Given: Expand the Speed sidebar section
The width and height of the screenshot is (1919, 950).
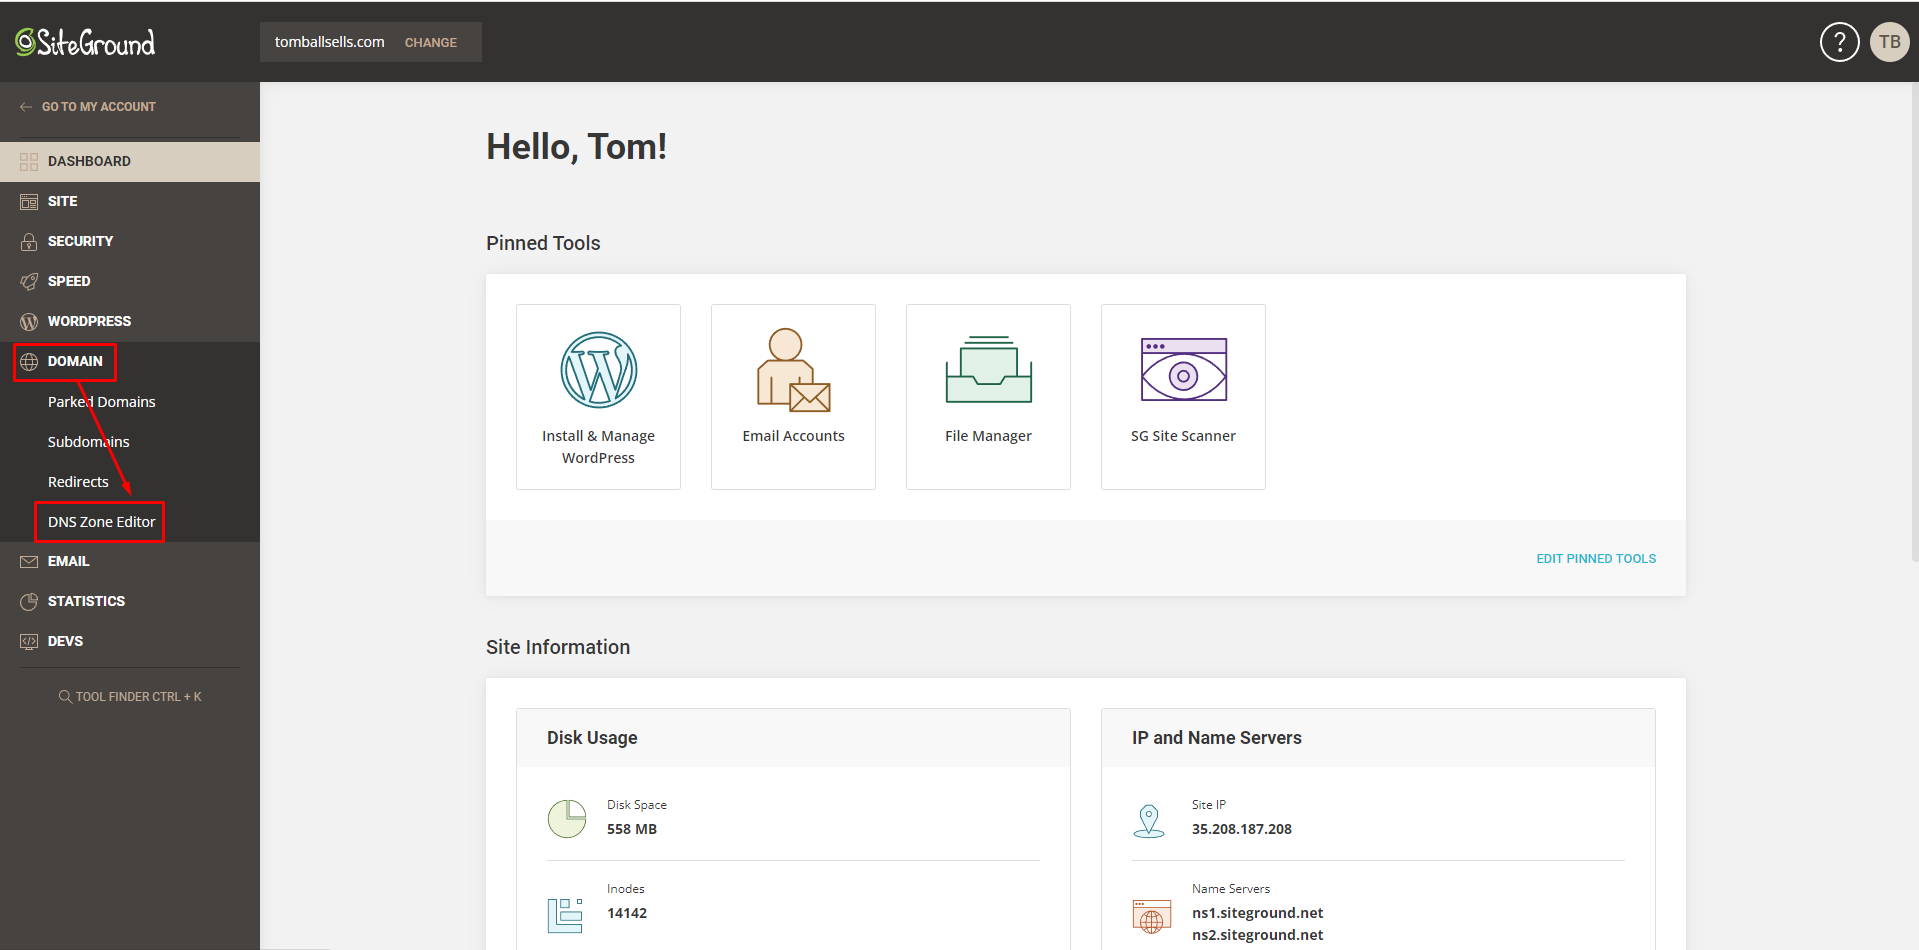Looking at the screenshot, I should (x=69, y=281).
